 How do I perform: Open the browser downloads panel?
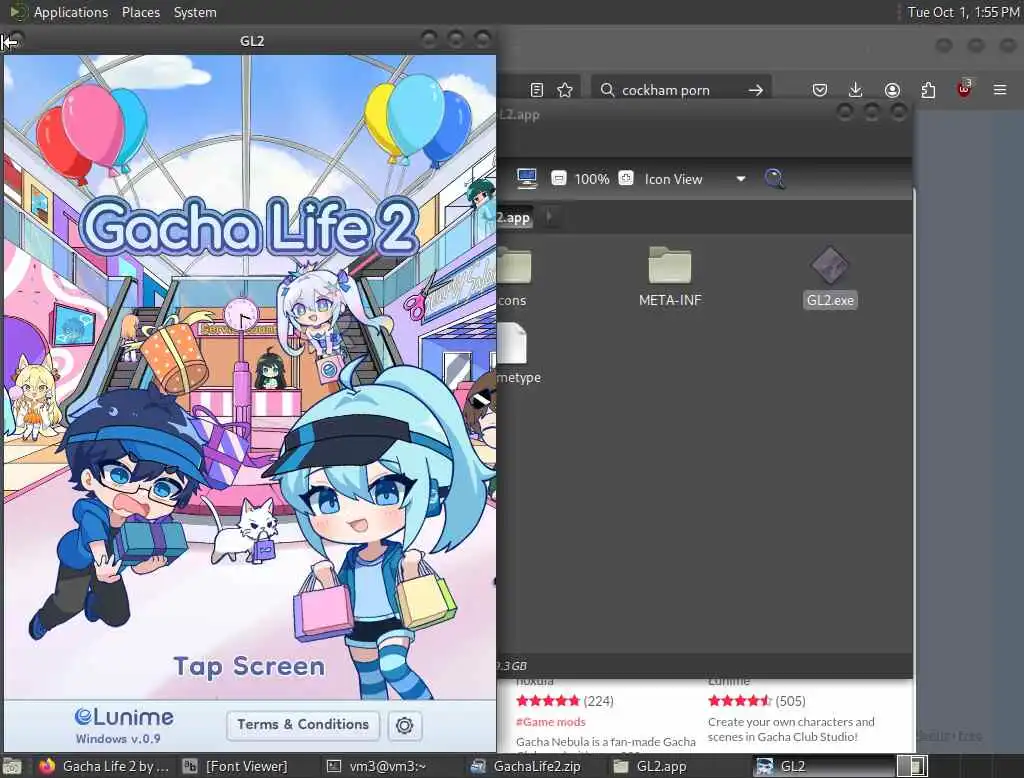coord(856,89)
